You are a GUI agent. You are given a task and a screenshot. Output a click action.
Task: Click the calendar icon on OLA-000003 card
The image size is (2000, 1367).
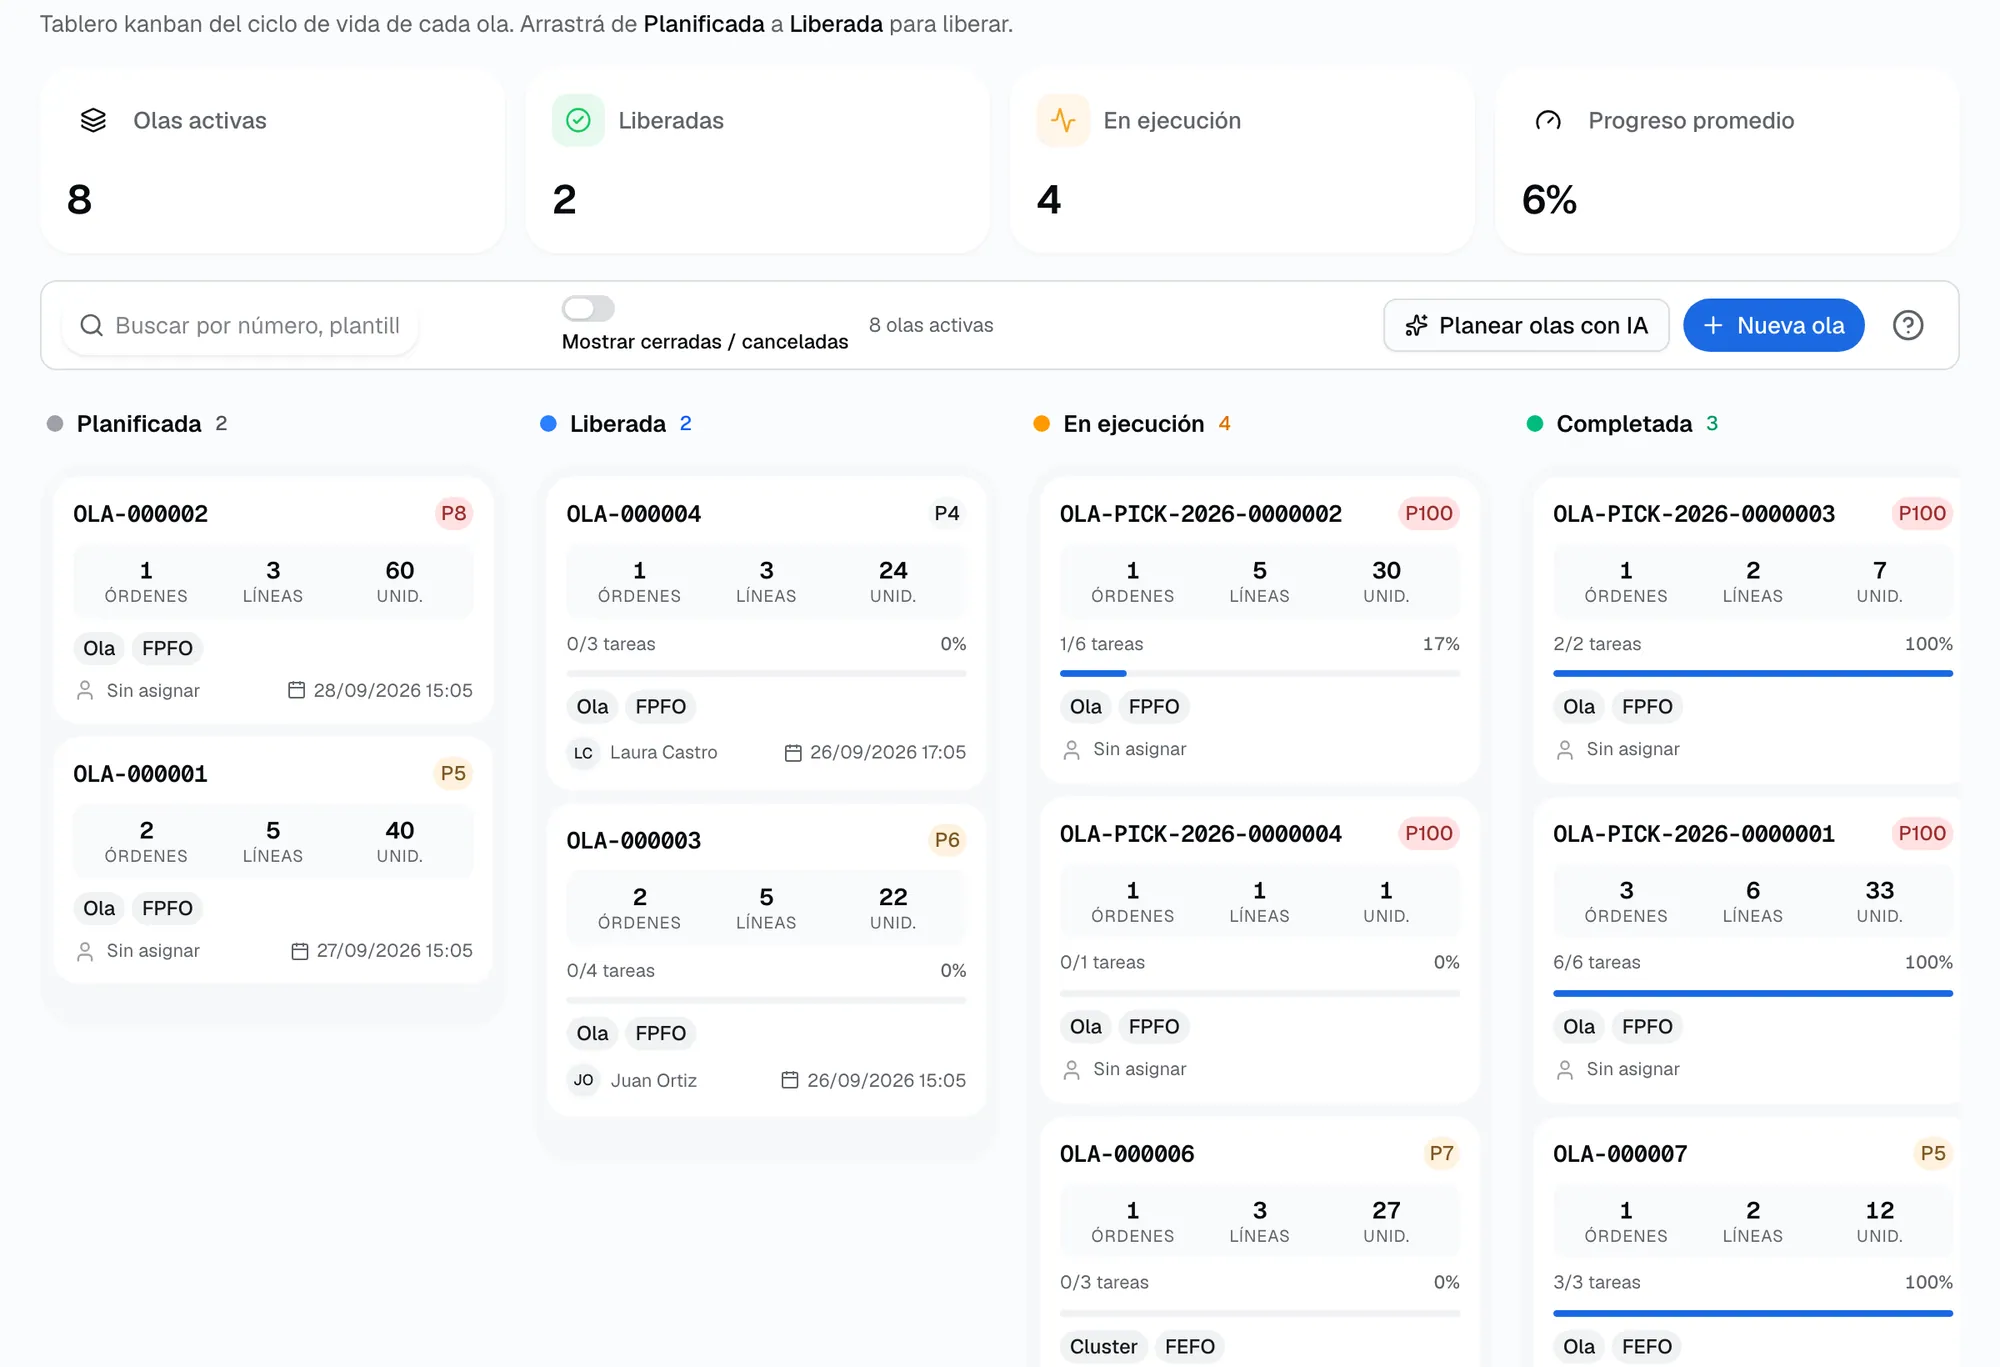coord(790,1080)
